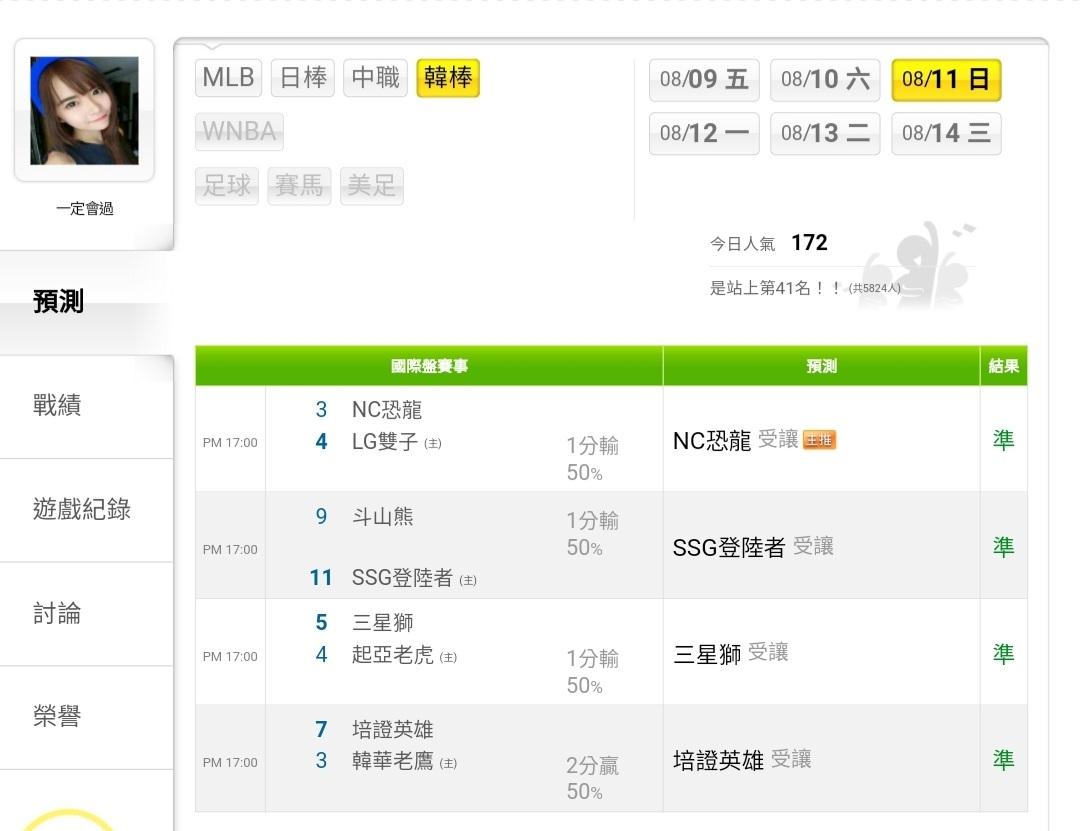The width and height of the screenshot is (1080, 831).
Task: Click the score 11 for SSG登陸者
Action: [321, 577]
